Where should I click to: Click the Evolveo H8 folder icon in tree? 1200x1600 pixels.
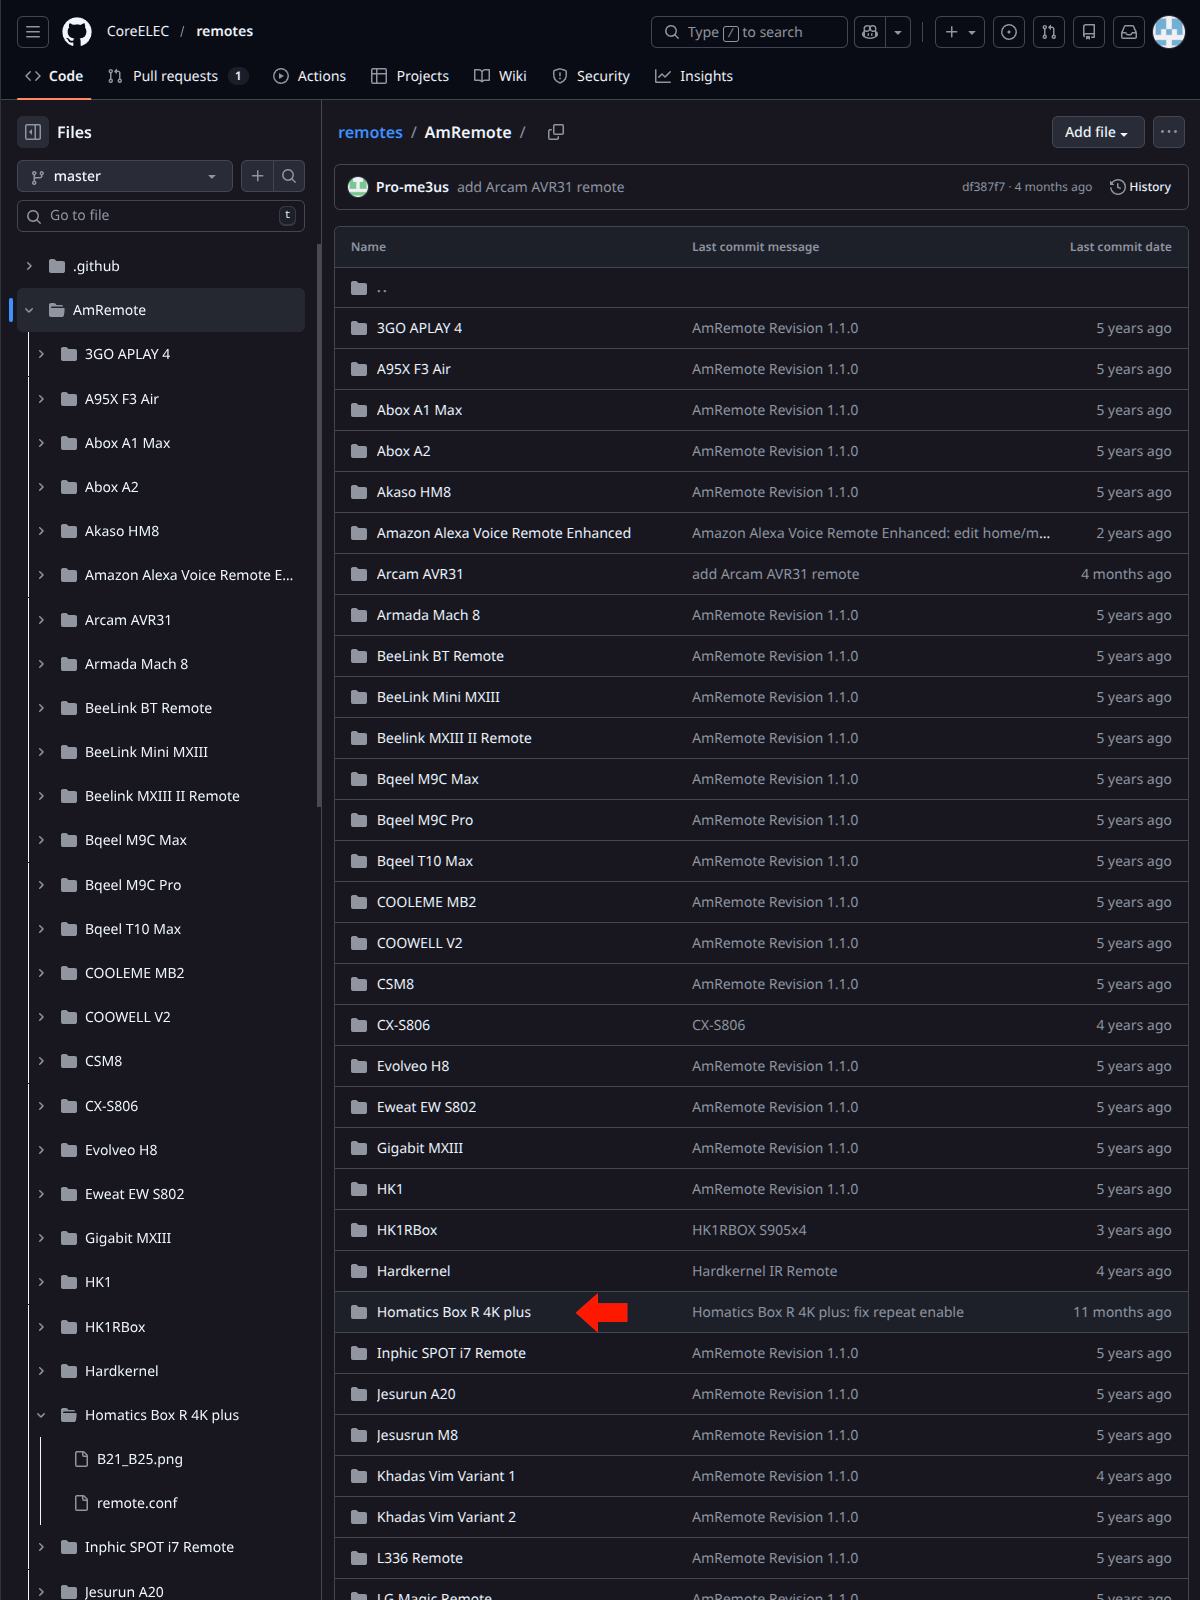pos(69,1150)
